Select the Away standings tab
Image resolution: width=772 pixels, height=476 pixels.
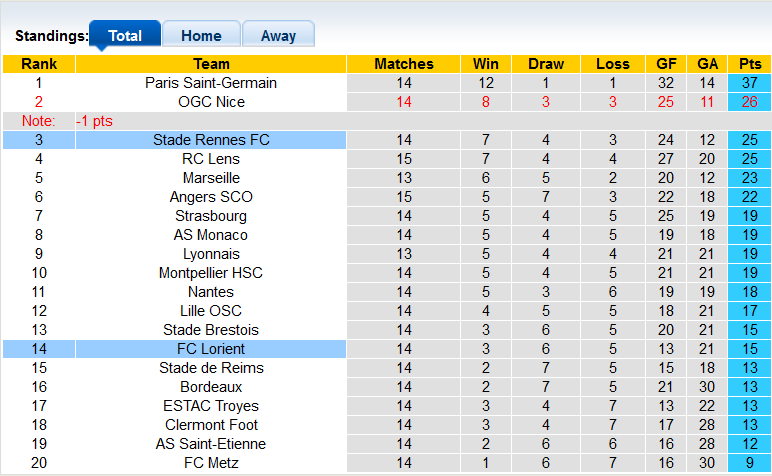(x=278, y=35)
